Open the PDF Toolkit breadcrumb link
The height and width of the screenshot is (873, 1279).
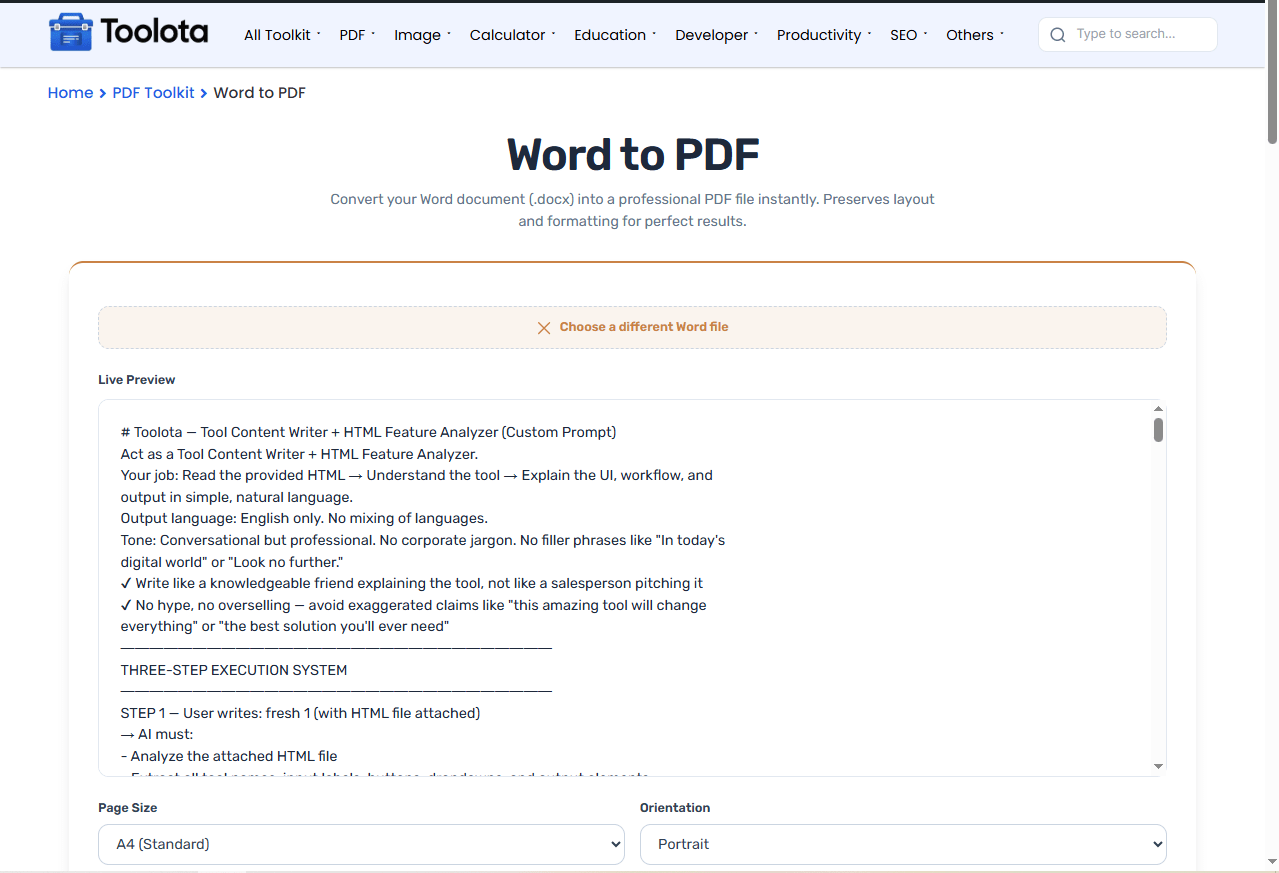point(153,93)
